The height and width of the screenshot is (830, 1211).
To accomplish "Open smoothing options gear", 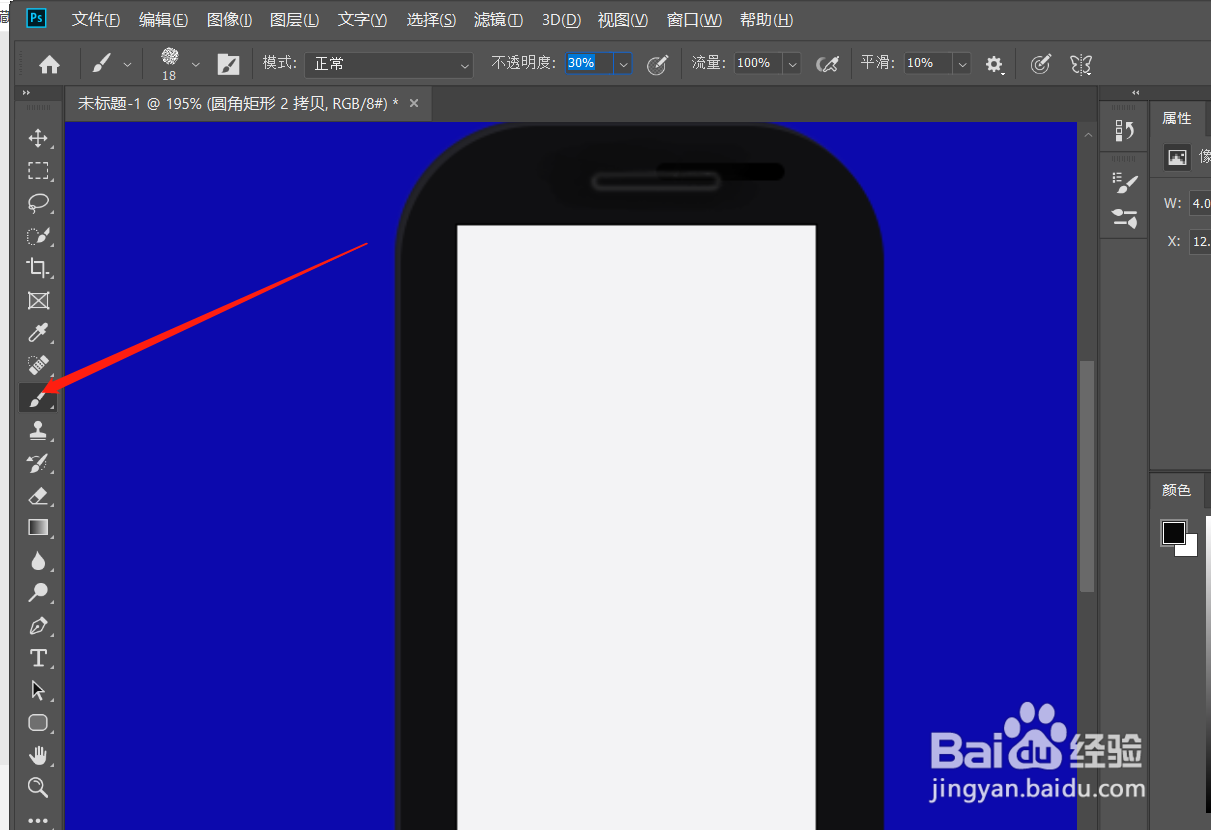I will point(994,64).
